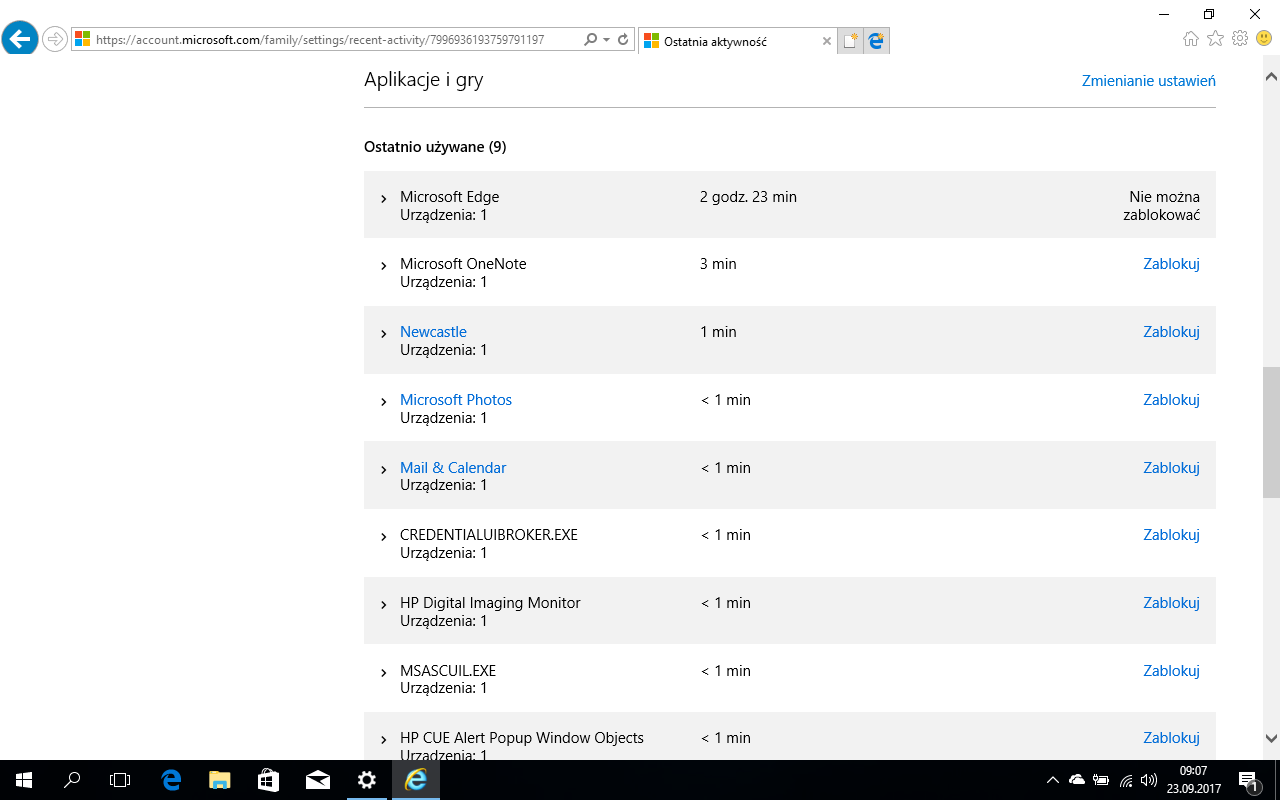Open a new browser tab
Viewport: 1280px width, 800px height.
click(x=850, y=41)
